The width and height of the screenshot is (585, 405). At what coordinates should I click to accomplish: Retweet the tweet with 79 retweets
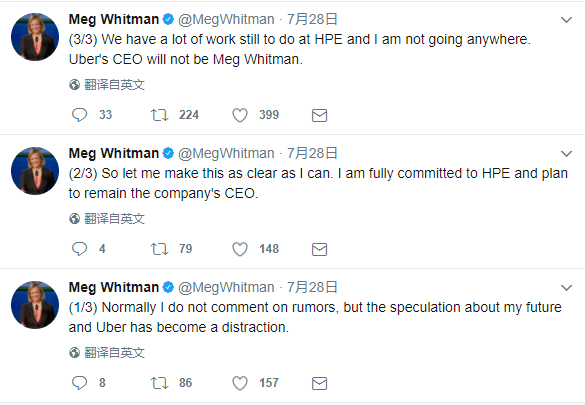[x=160, y=249]
